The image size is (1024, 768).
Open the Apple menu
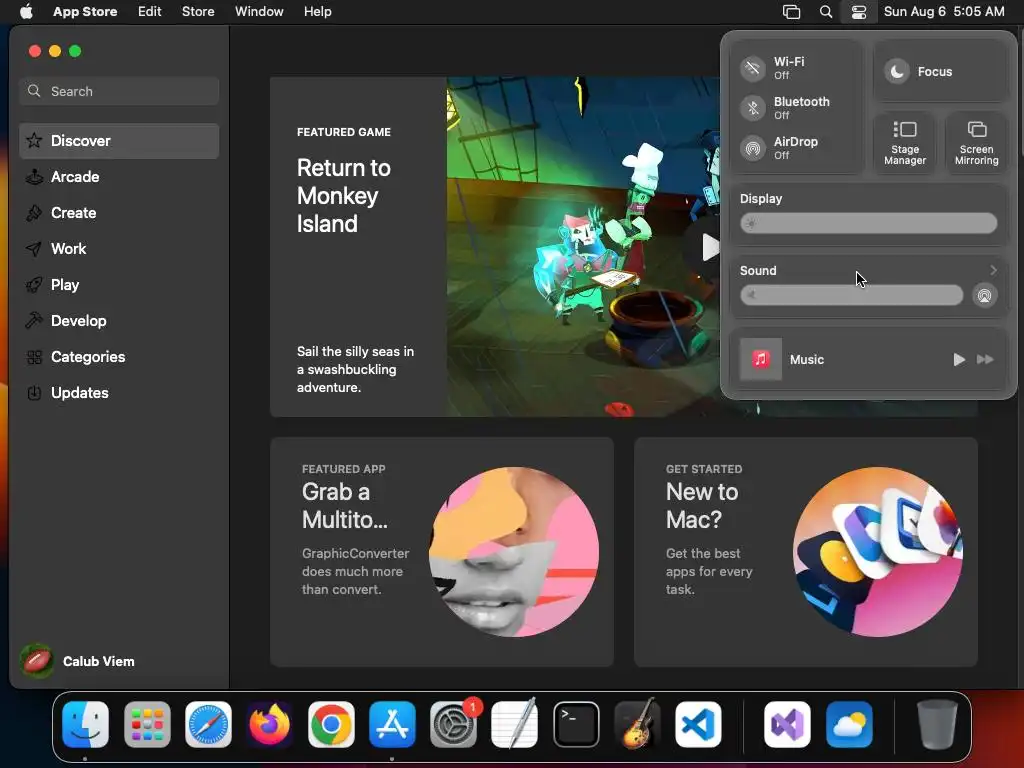tap(26, 11)
